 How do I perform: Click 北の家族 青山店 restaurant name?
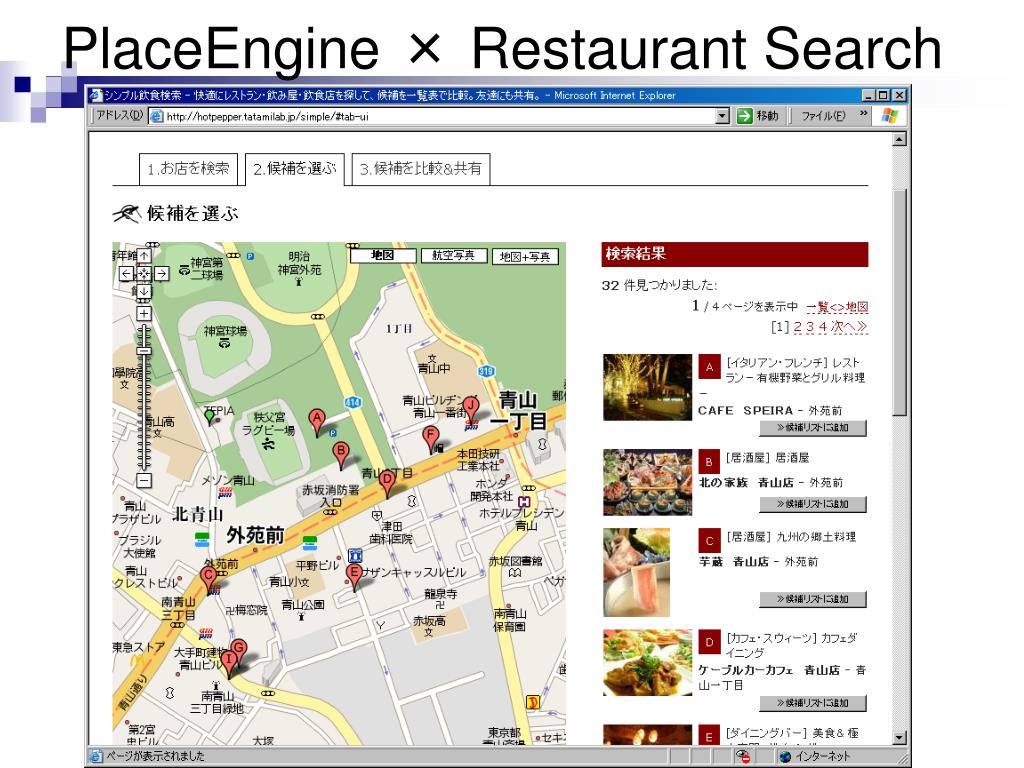click(x=746, y=483)
